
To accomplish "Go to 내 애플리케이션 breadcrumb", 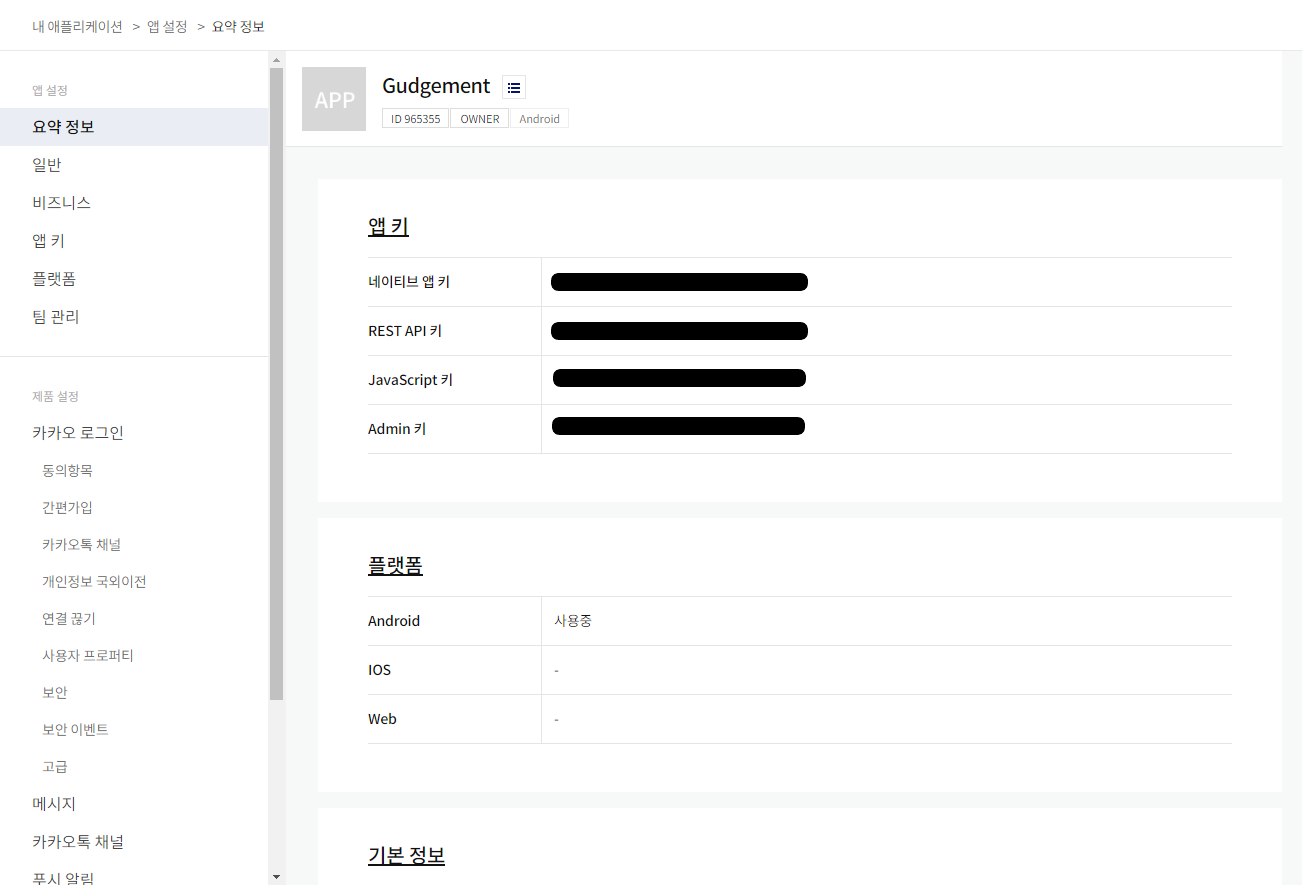I will click(77, 26).
